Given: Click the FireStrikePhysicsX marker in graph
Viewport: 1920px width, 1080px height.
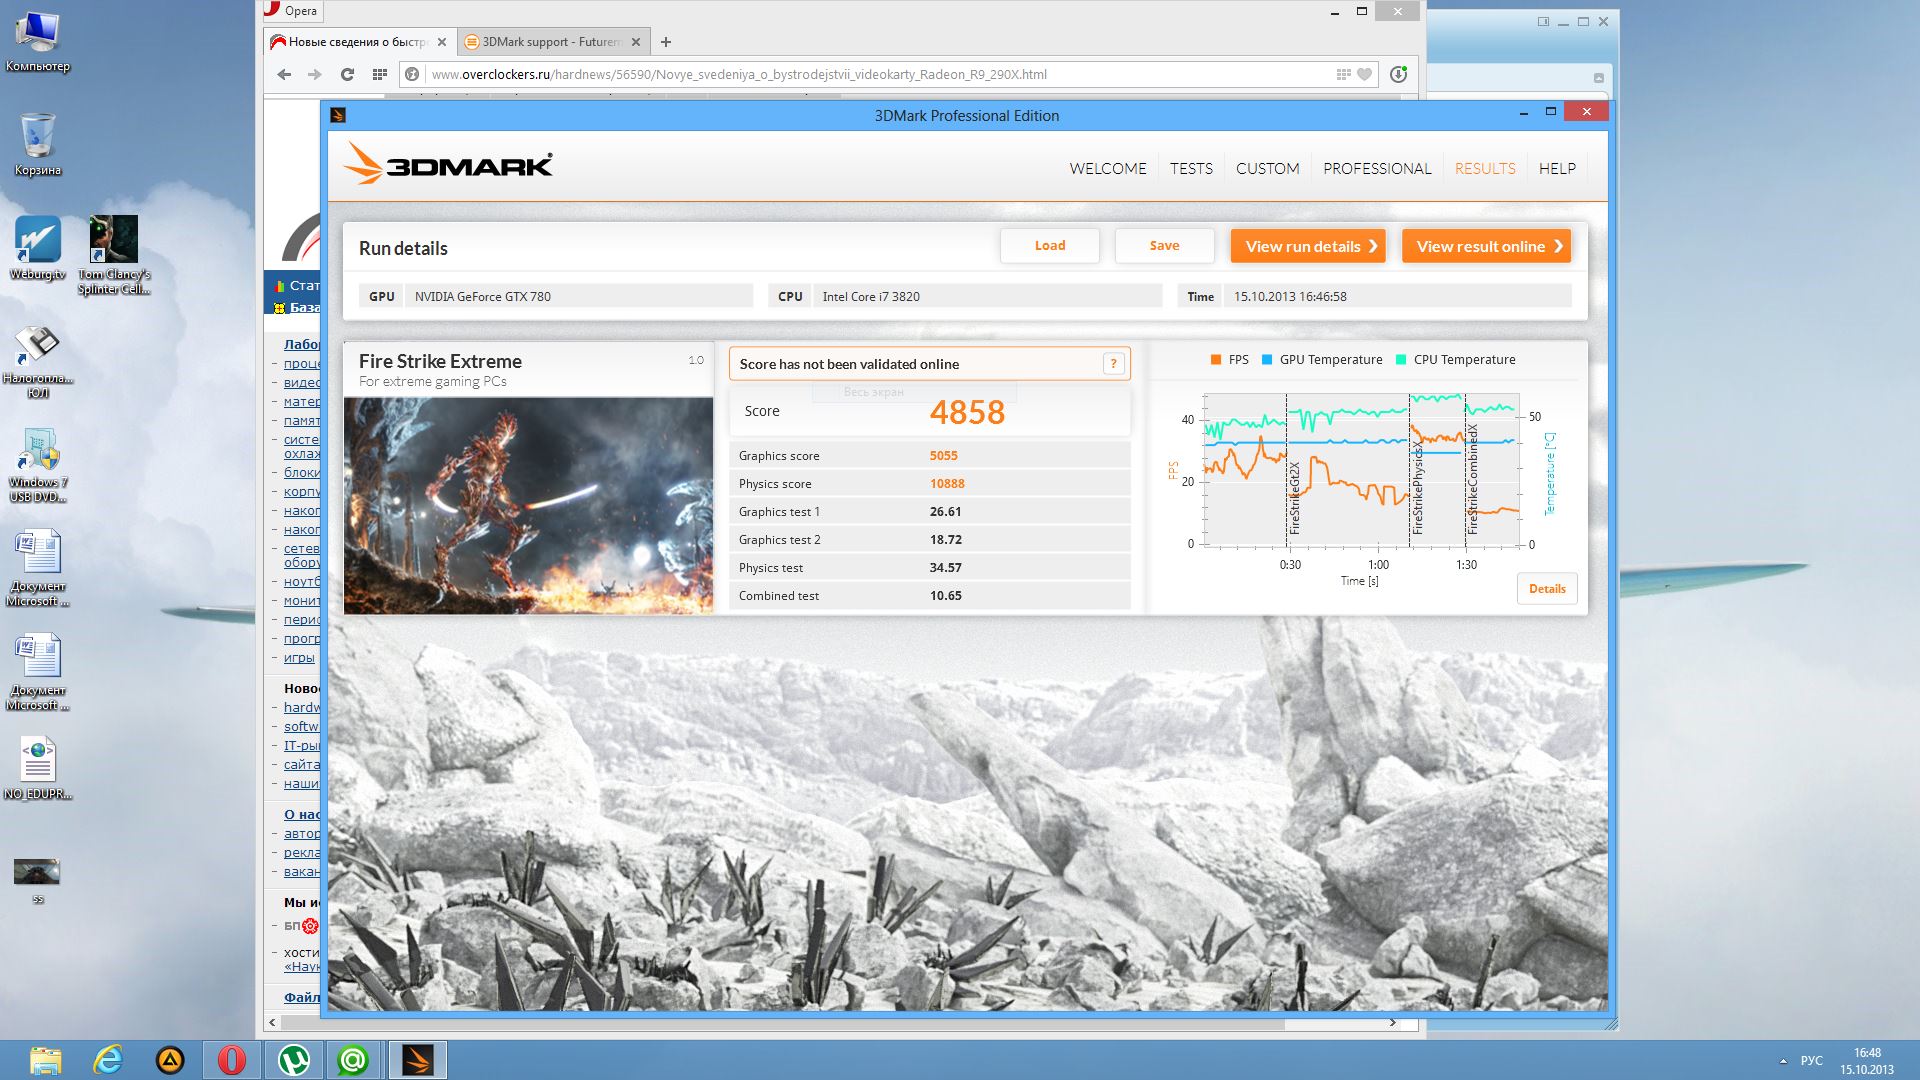Looking at the screenshot, I should click(x=1416, y=489).
